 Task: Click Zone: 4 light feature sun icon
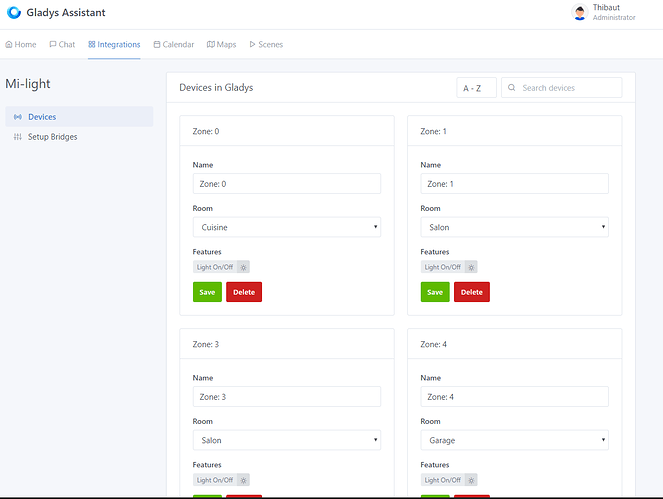click(x=471, y=480)
